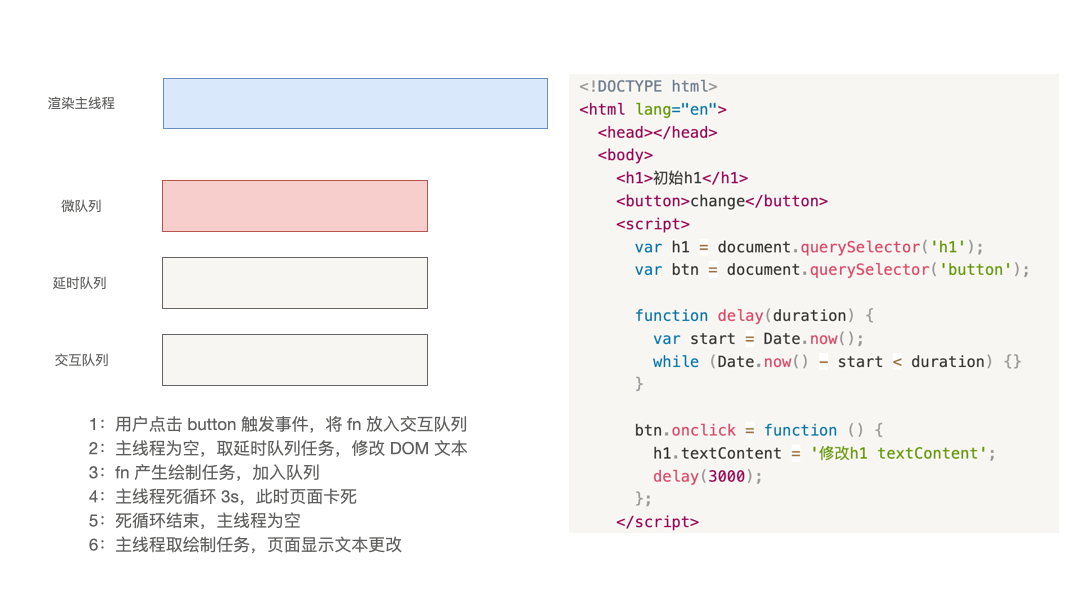
Task: Click the opening <script> tag line
Action: (652, 224)
